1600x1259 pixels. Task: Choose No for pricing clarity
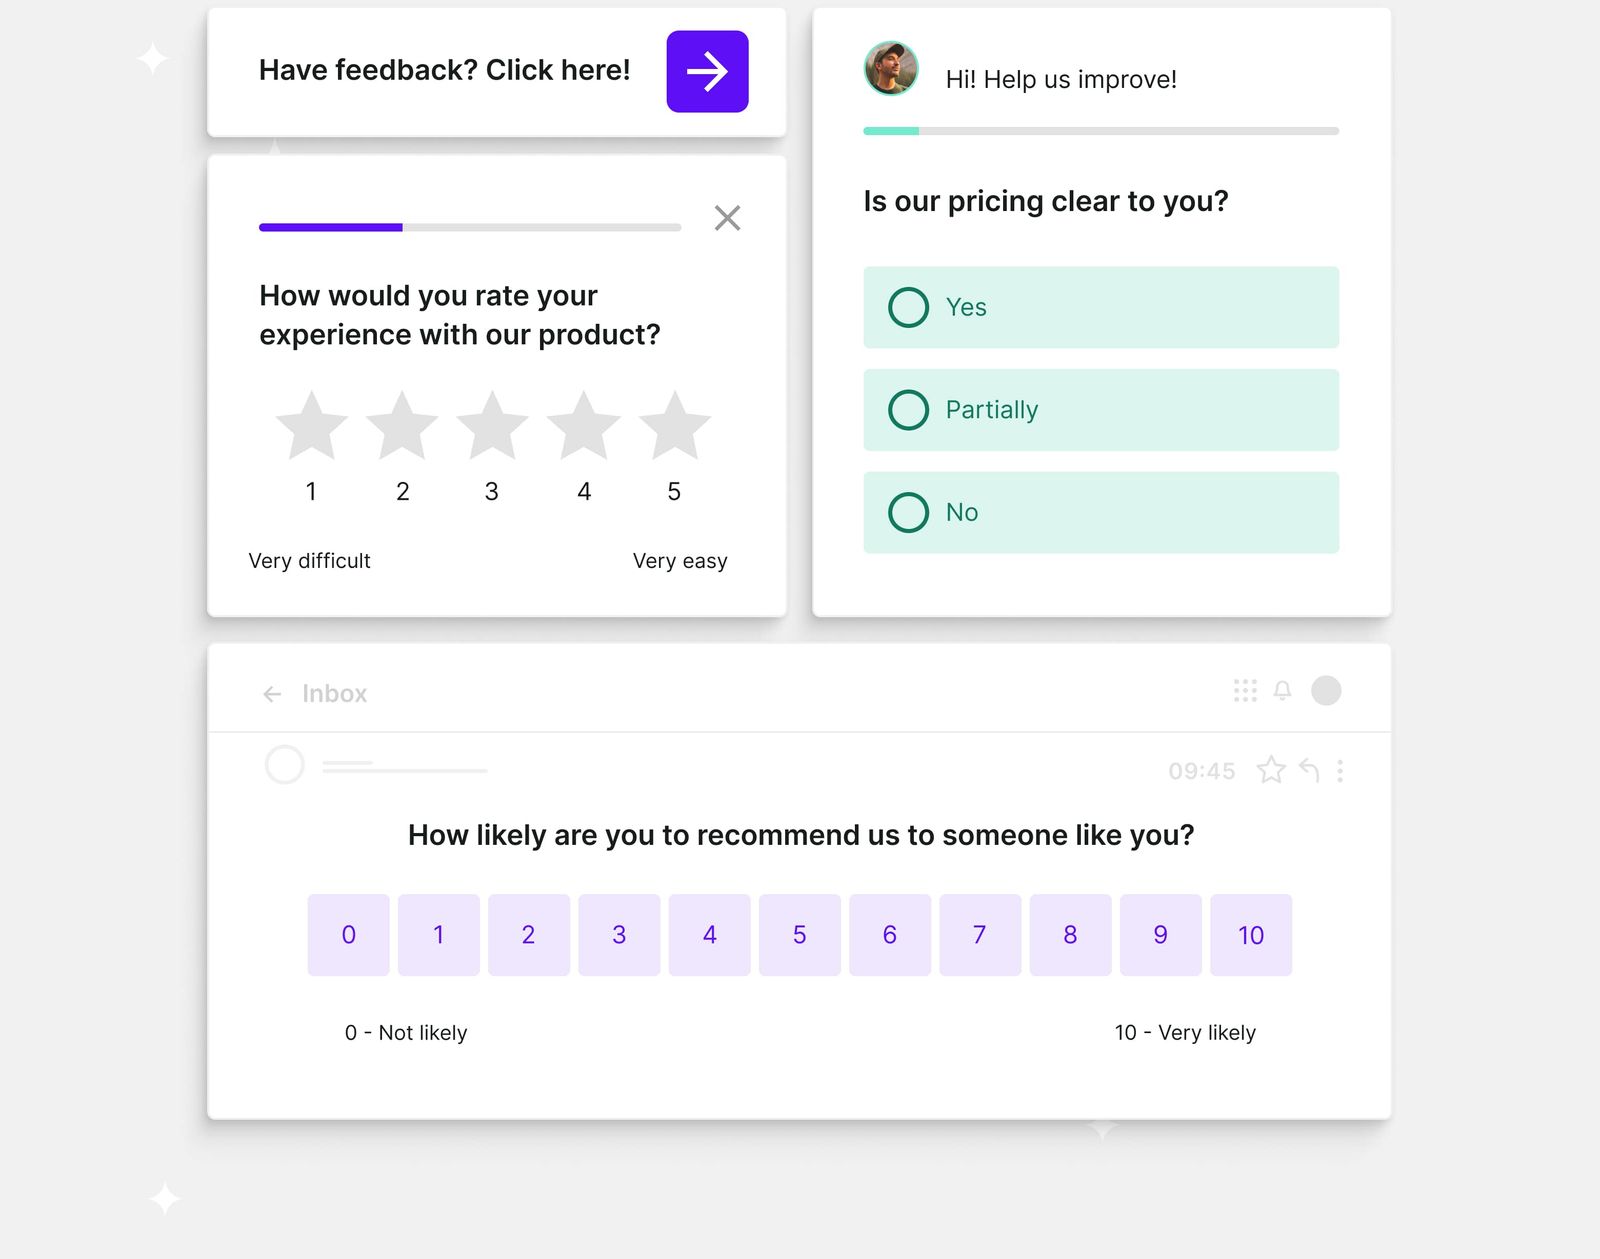[x=909, y=513]
